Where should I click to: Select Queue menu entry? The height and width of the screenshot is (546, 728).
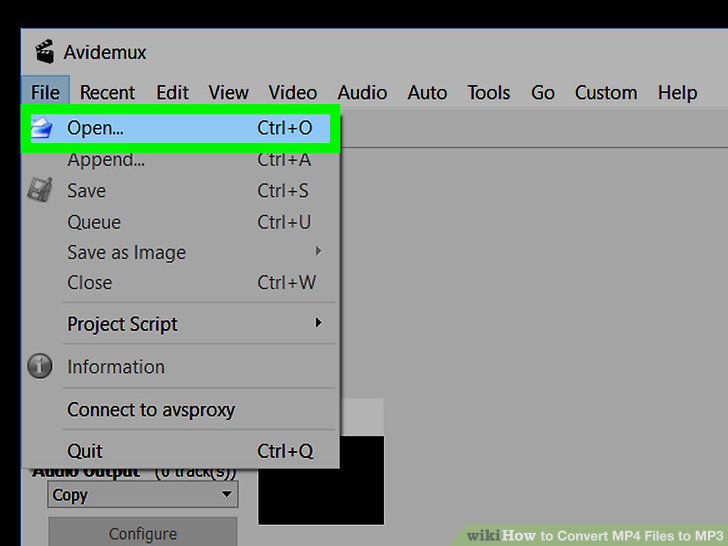(x=94, y=222)
